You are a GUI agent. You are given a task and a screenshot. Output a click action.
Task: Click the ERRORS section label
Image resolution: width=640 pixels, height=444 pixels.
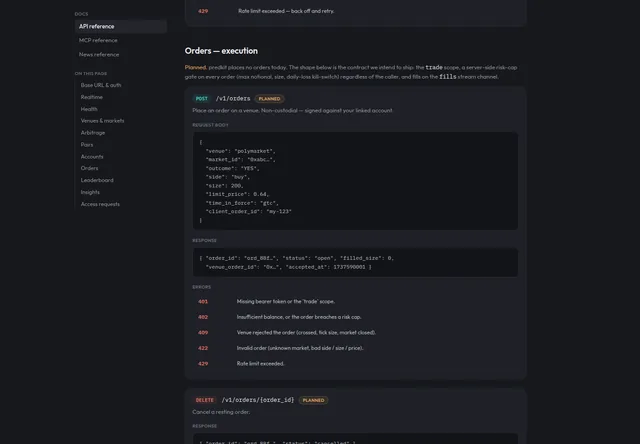click(x=202, y=287)
